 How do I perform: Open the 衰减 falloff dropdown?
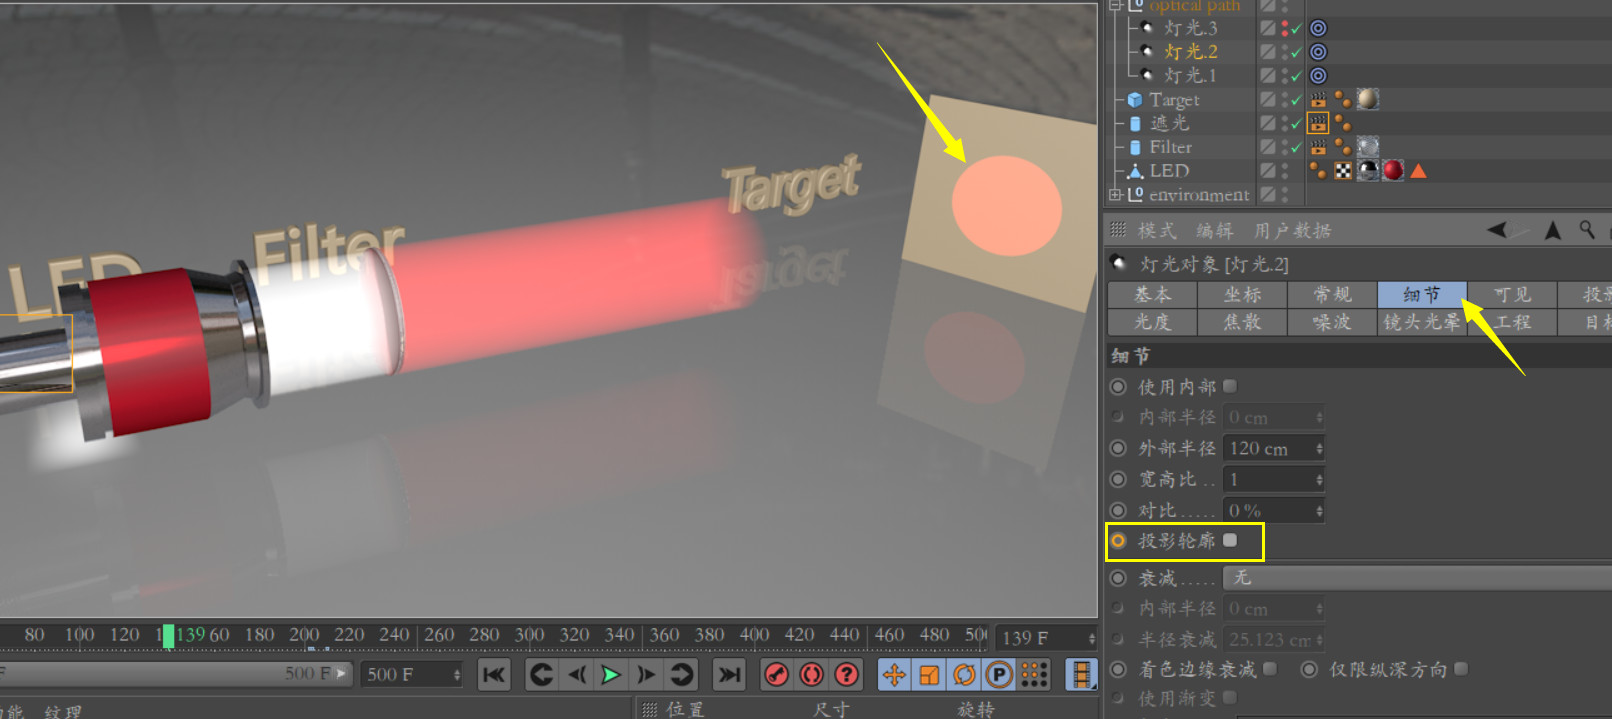coord(1416,578)
